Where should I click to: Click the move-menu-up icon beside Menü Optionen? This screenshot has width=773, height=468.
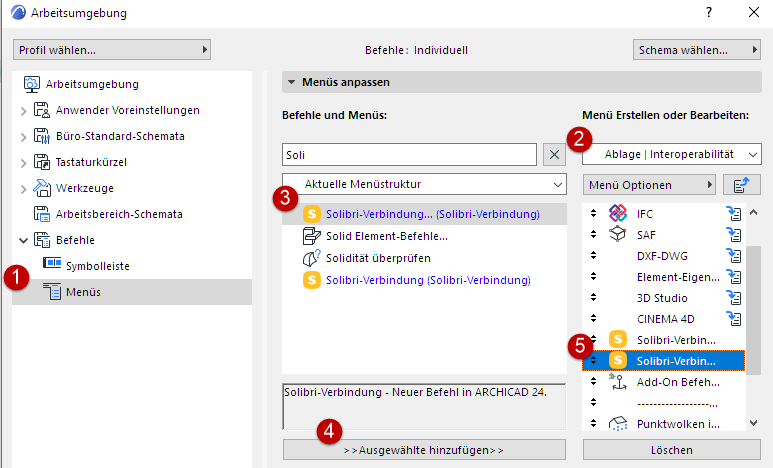[741, 184]
